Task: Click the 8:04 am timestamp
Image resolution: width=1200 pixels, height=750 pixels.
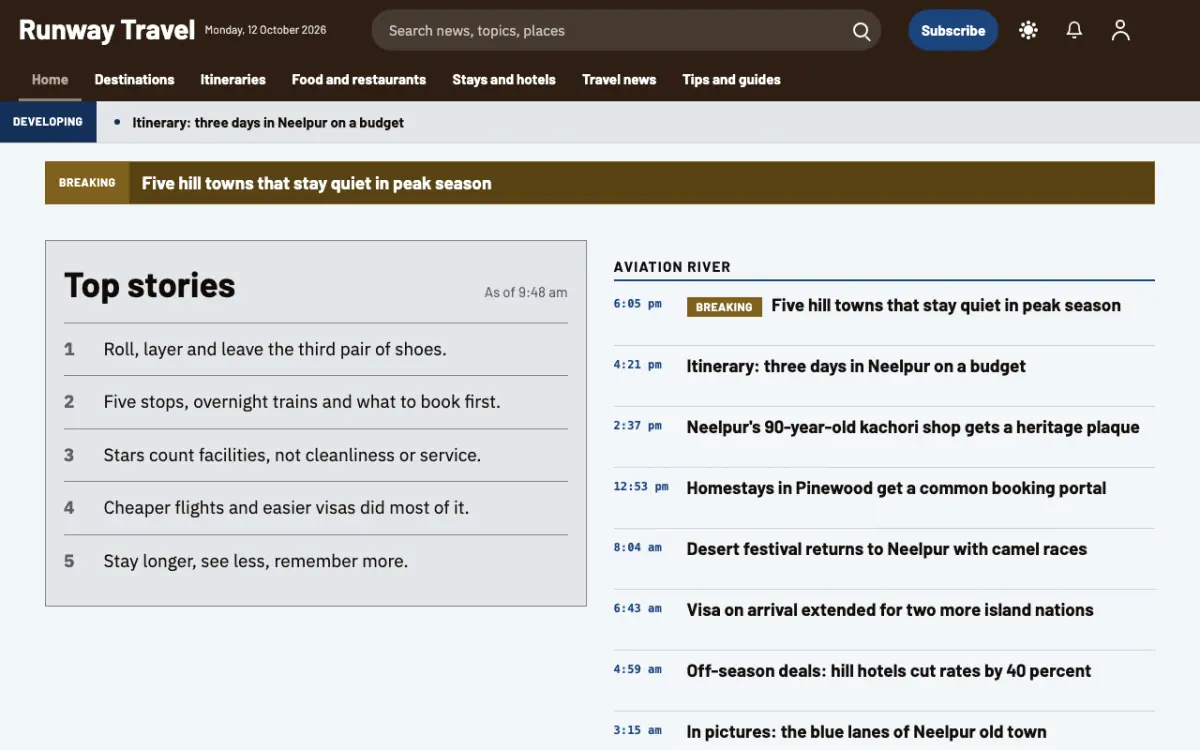Action: 638,548
